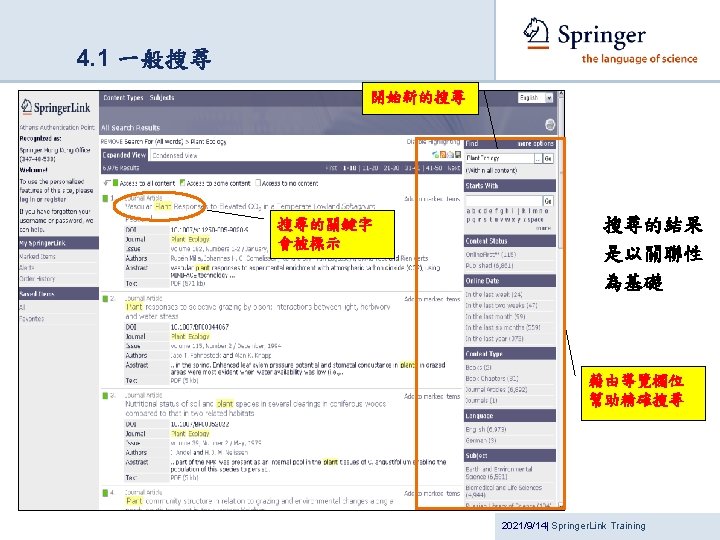Screen dimensions: 720x540
Task: Click 'Add to marked items' for result 4
Action: 432,494
